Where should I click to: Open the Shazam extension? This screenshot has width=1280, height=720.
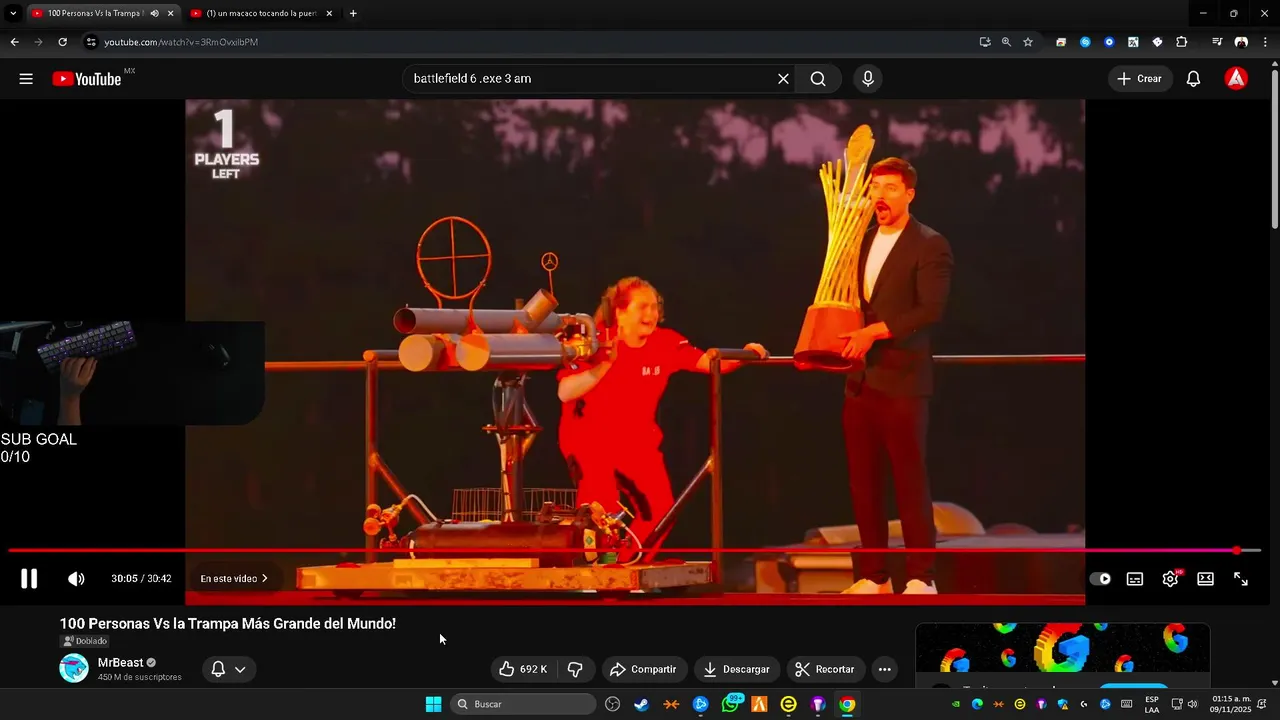(1085, 42)
